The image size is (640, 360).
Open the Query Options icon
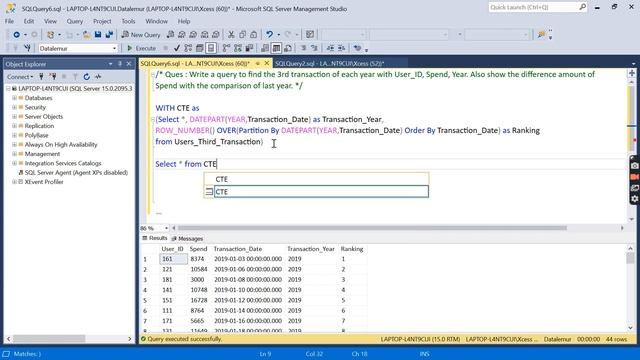[200, 48]
